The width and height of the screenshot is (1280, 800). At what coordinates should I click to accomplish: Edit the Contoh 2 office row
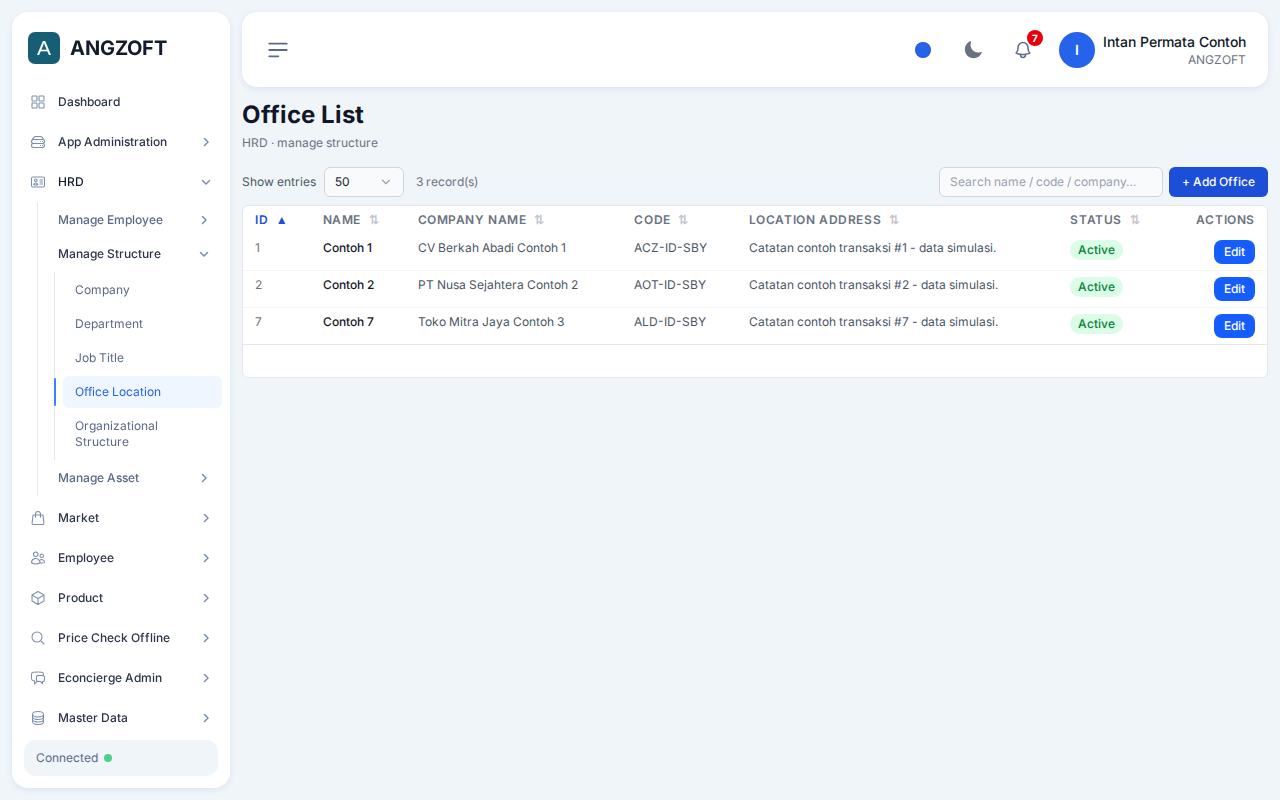(1234, 289)
